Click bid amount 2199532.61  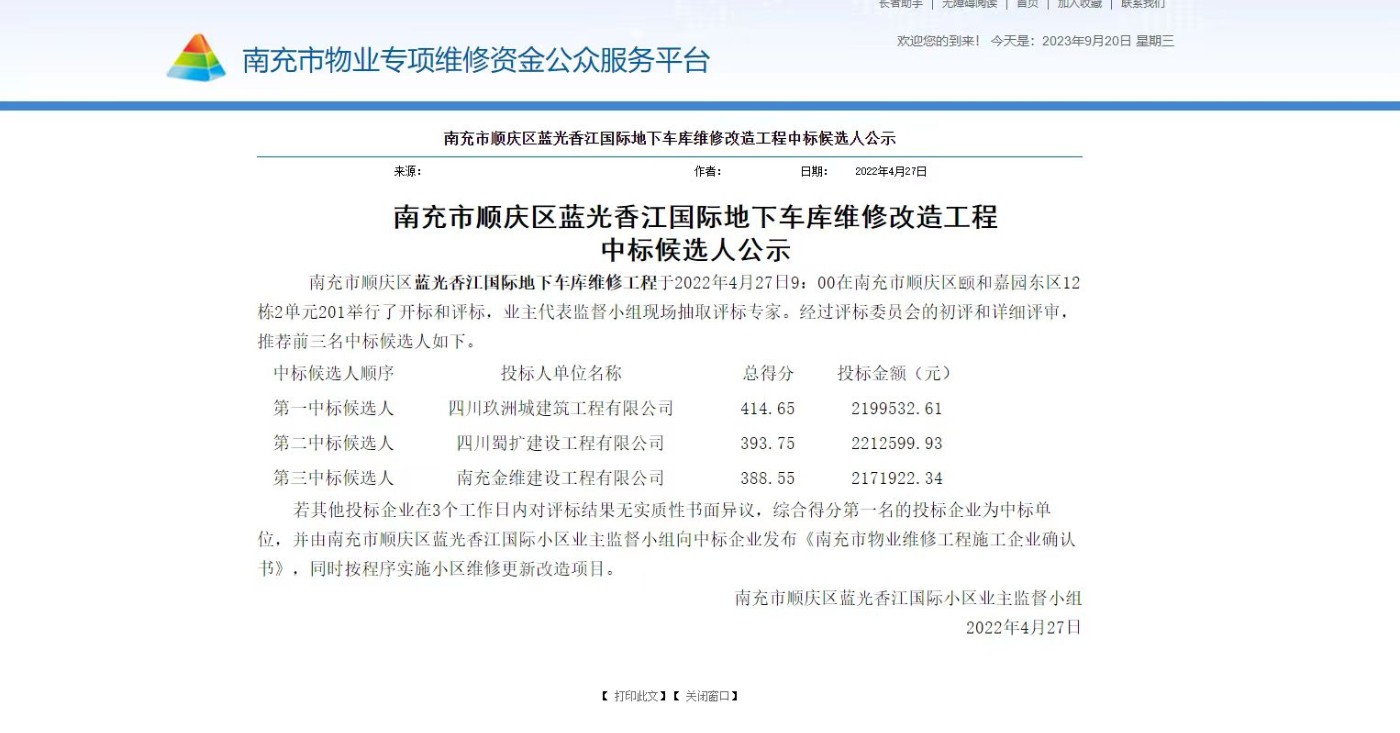click(x=897, y=408)
